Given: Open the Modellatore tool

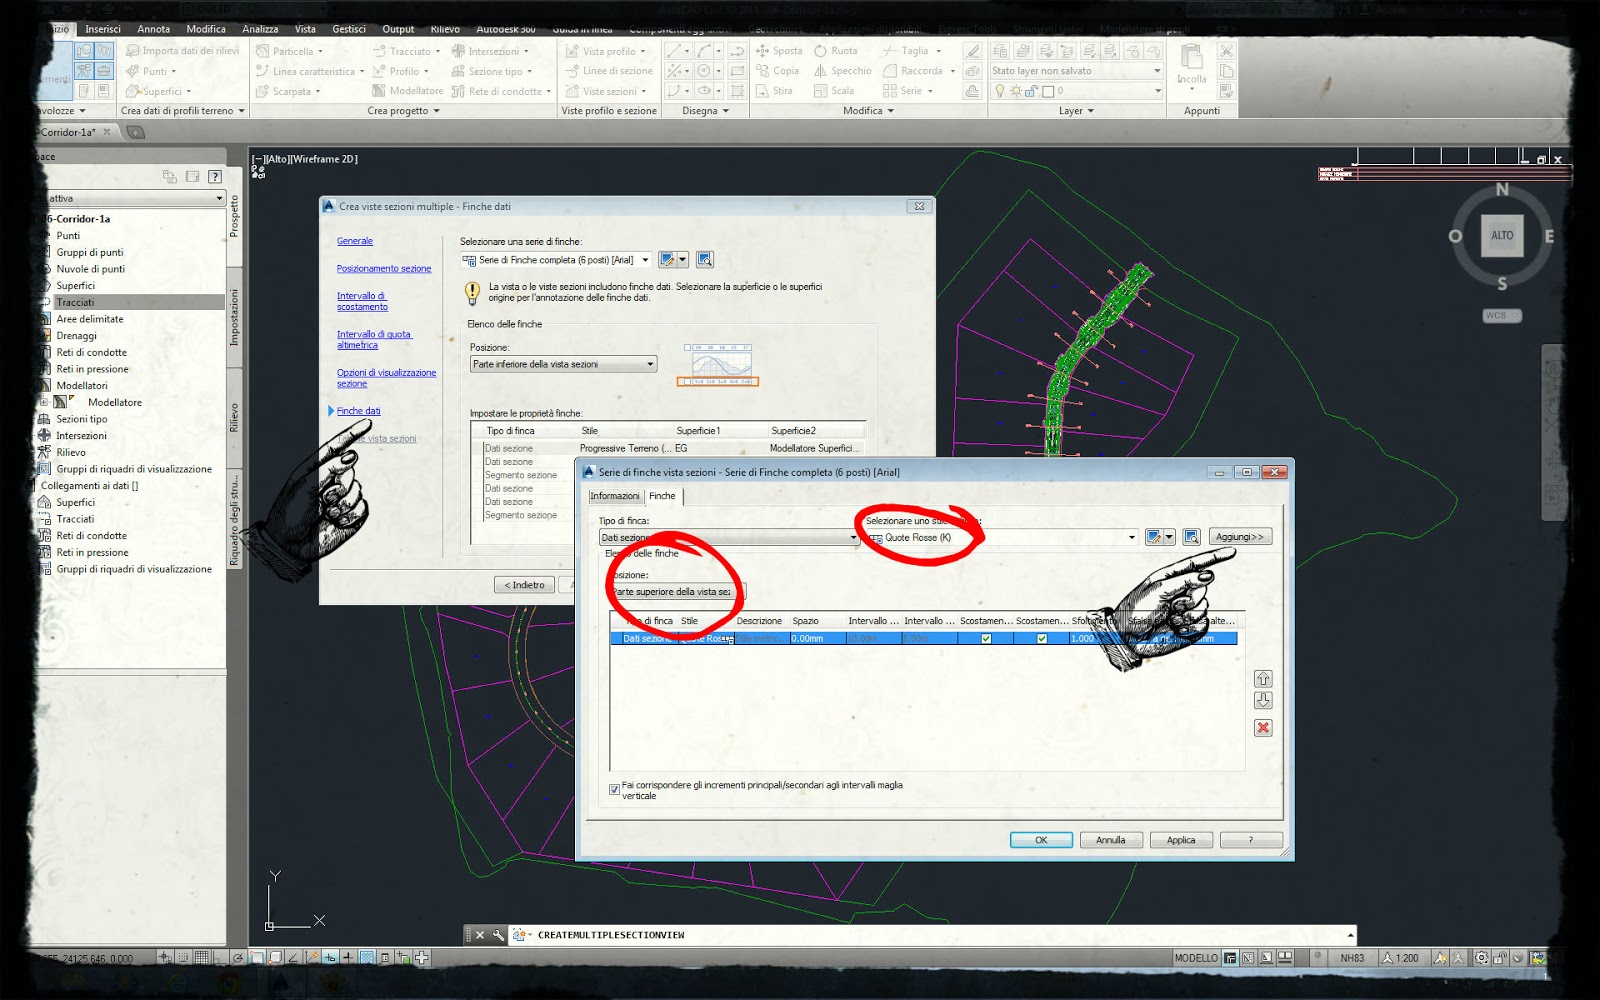Looking at the screenshot, I should click(x=415, y=90).
